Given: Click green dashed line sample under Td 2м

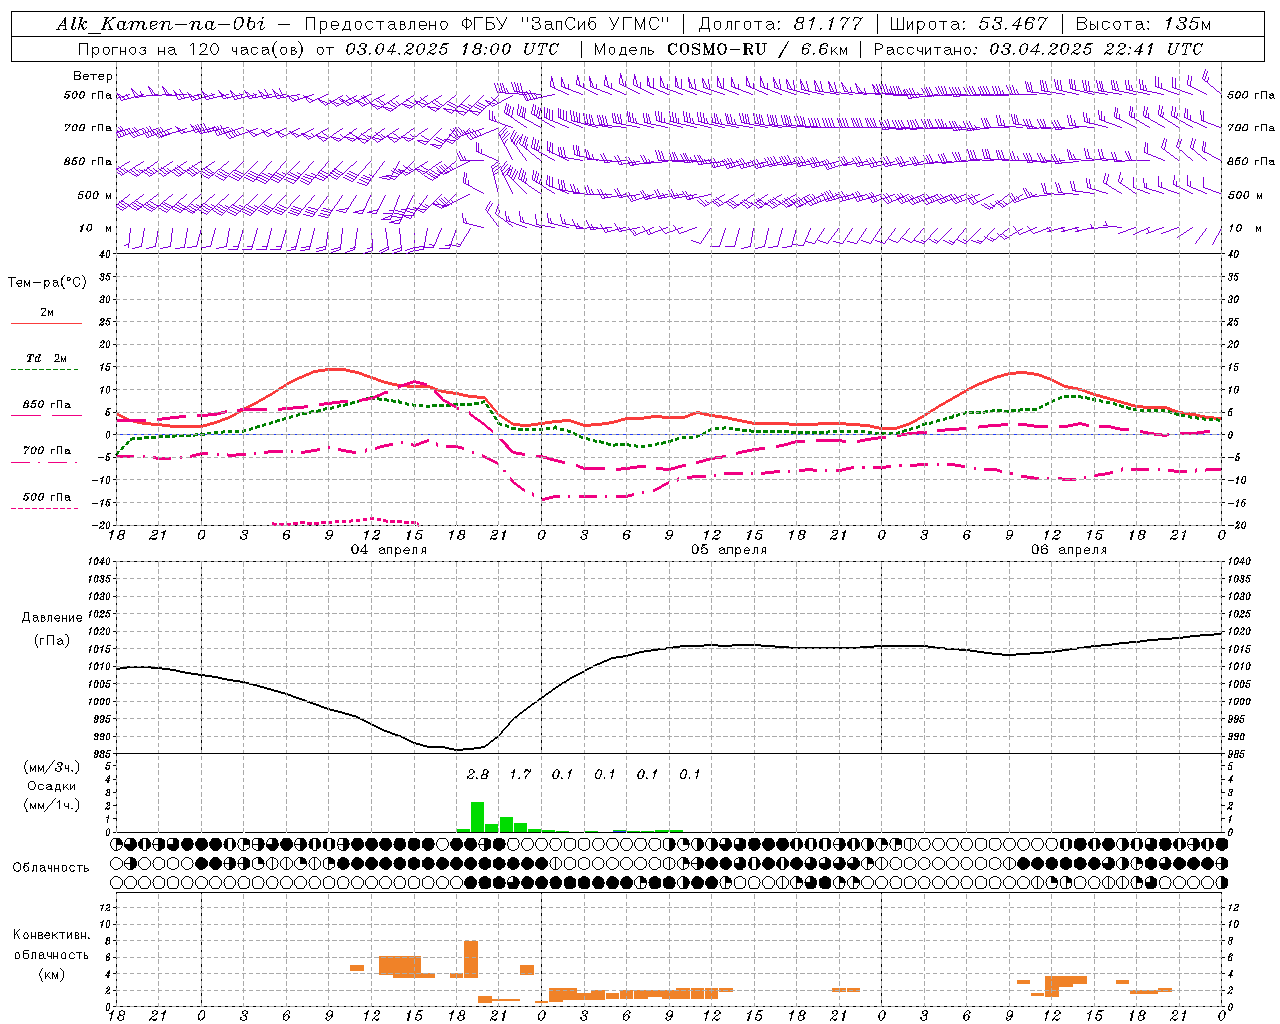Looking at the screenshot, I should point(46,370).
